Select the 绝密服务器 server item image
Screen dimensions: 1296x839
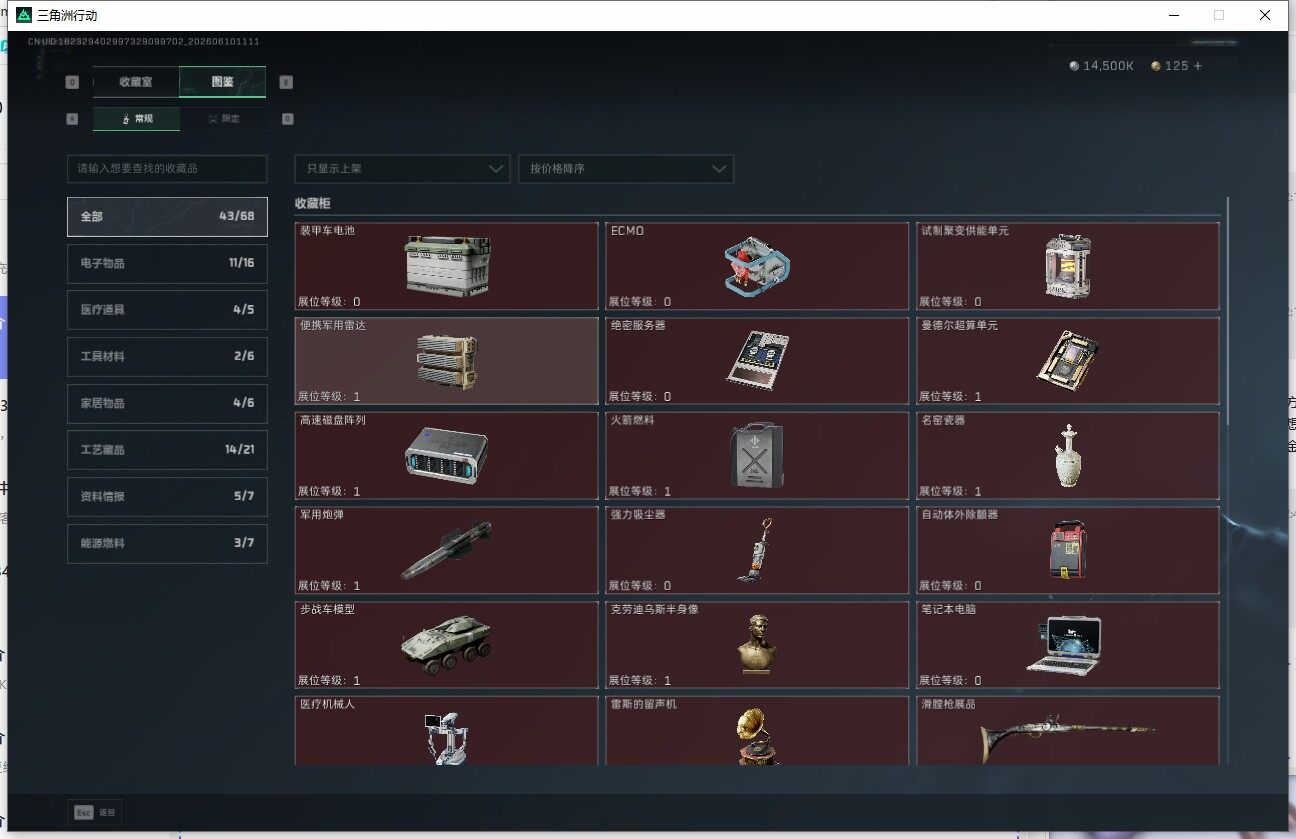click(757, 360)
